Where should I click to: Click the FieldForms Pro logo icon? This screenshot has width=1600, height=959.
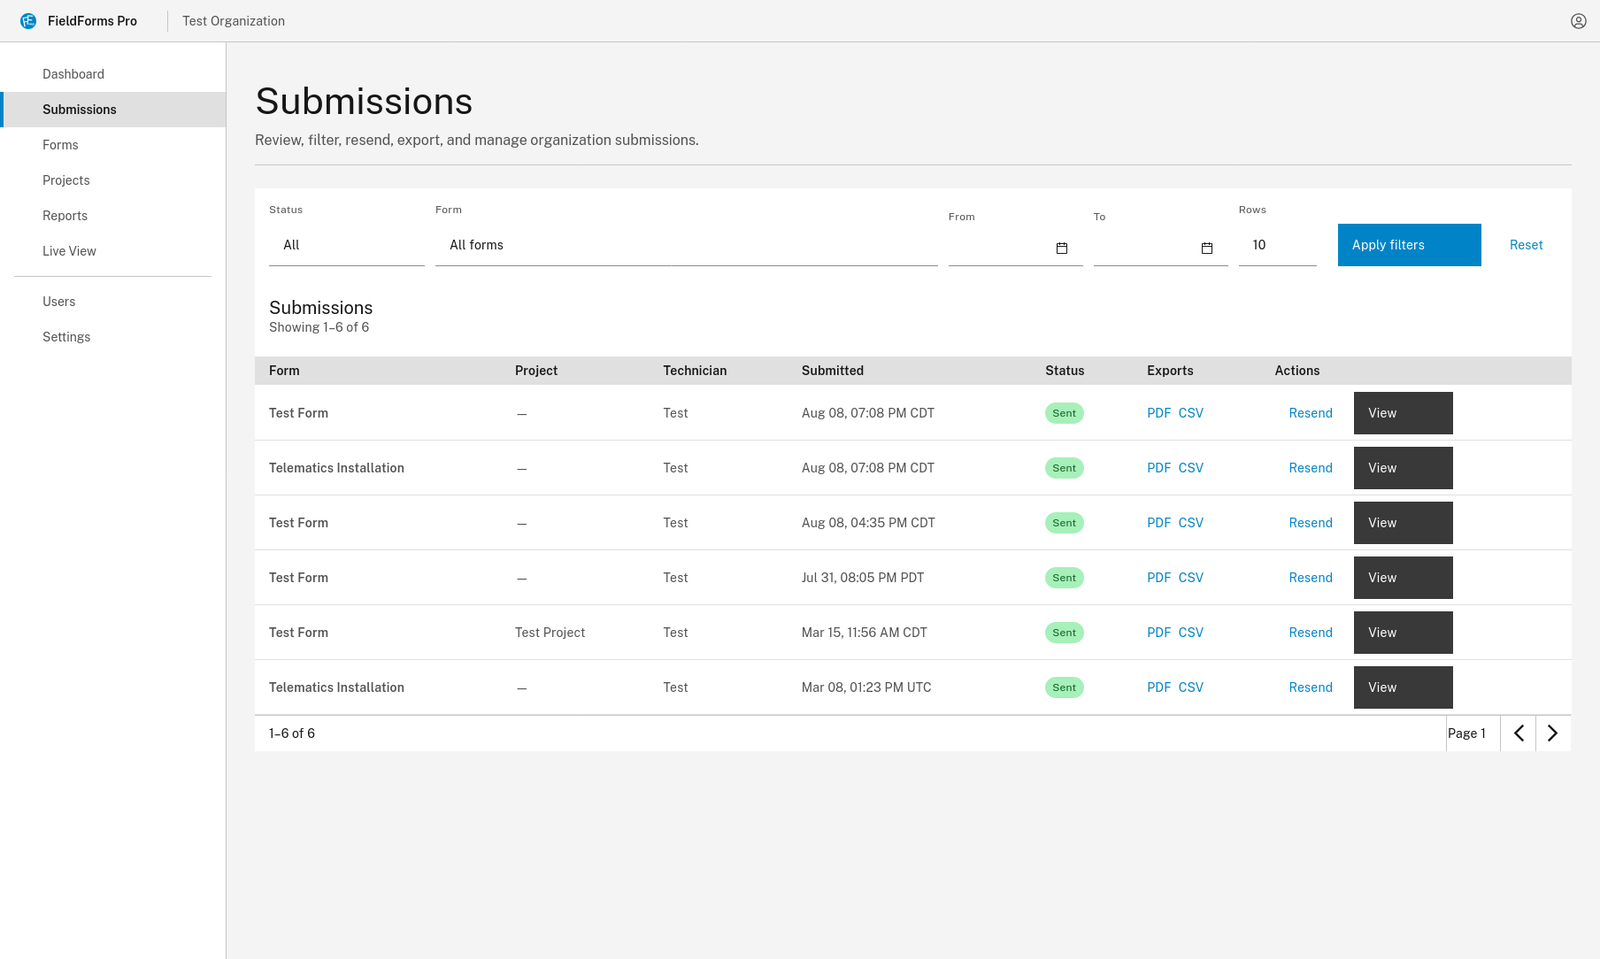tap(28, 21)
